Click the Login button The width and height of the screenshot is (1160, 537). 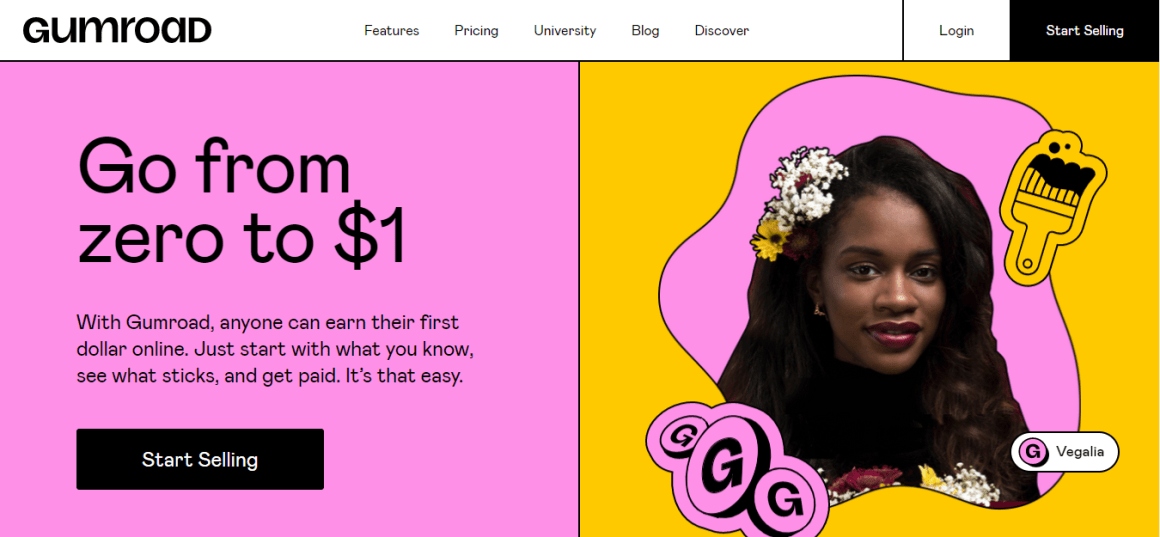pos(957,30)
